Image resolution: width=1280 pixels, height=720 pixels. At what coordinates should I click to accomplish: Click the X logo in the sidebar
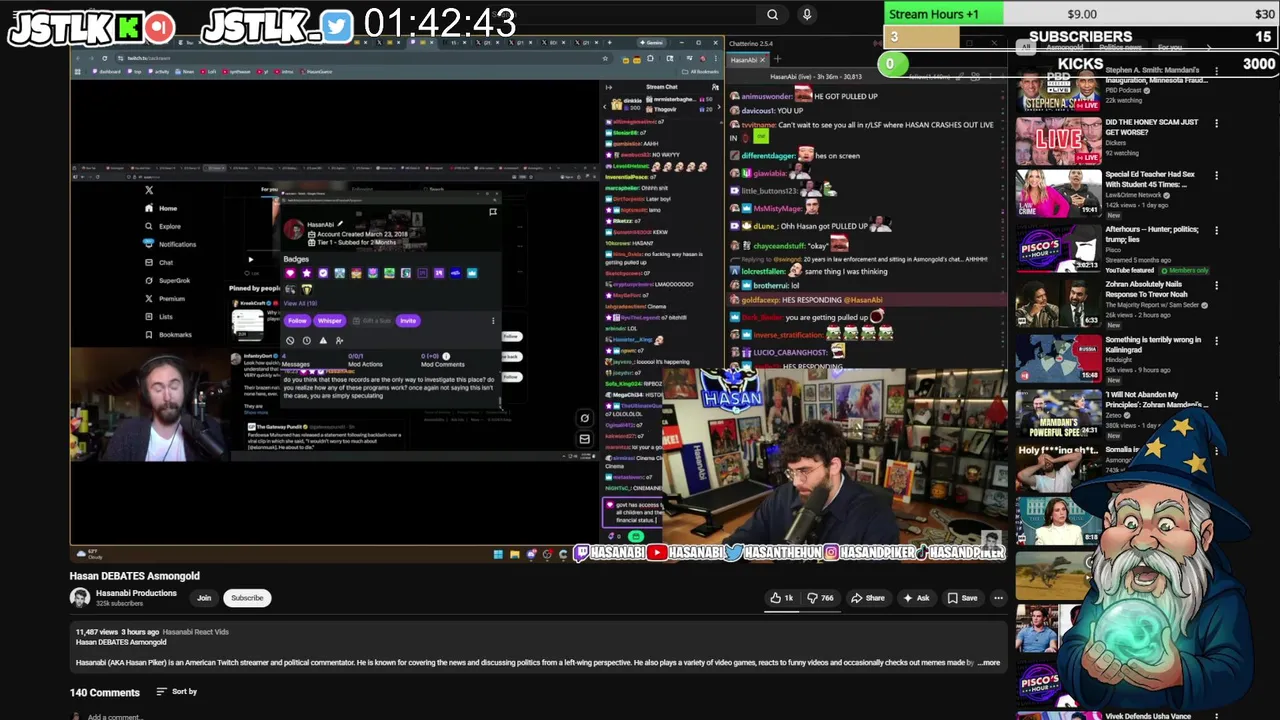click(x=149, y=190)
